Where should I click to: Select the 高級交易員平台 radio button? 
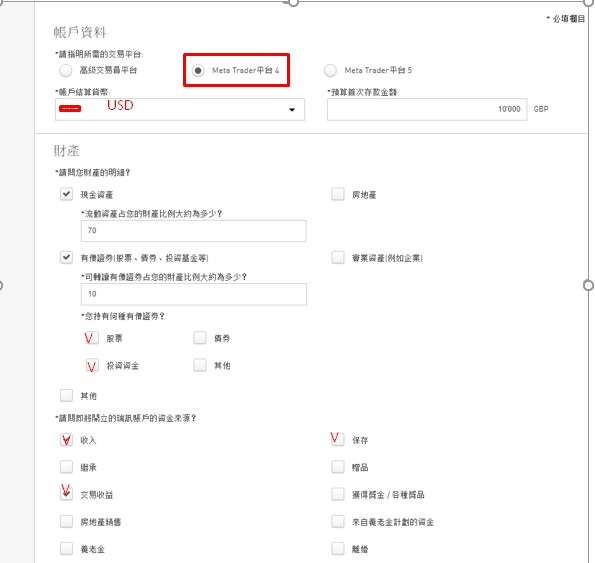coord(66,71)
